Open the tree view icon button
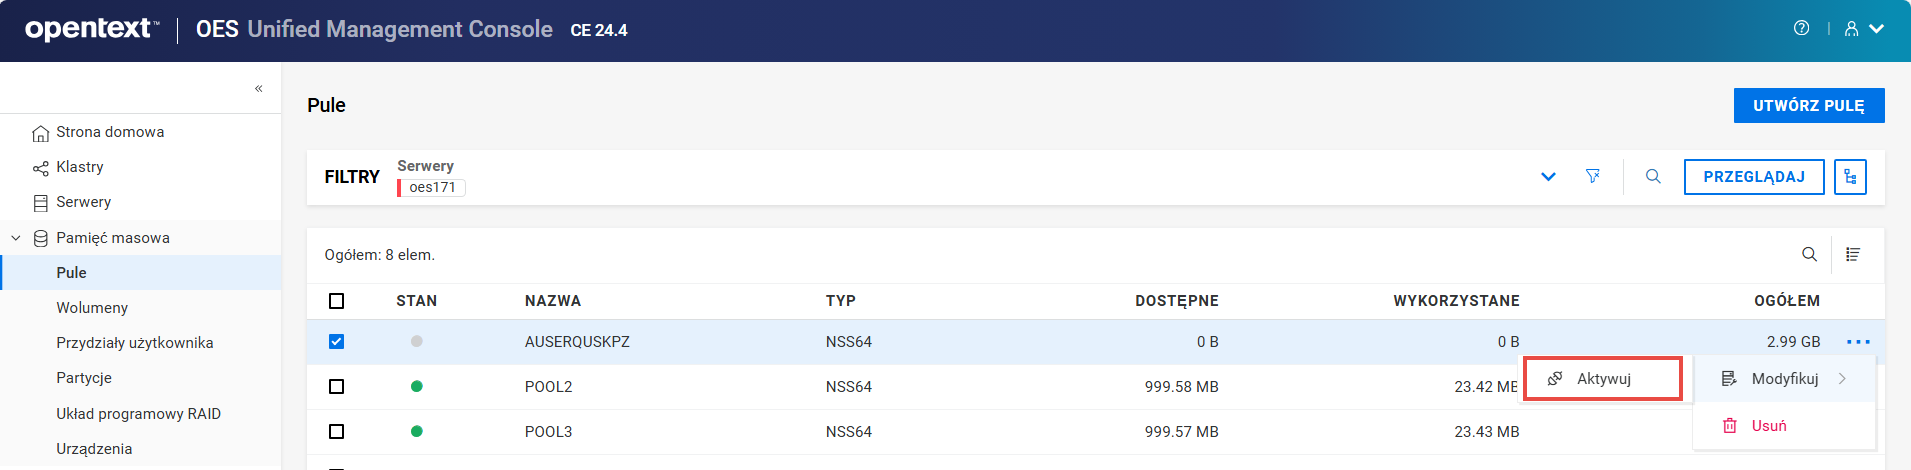This screenshot has width=1911, height=470. (x=1850, y=177)
